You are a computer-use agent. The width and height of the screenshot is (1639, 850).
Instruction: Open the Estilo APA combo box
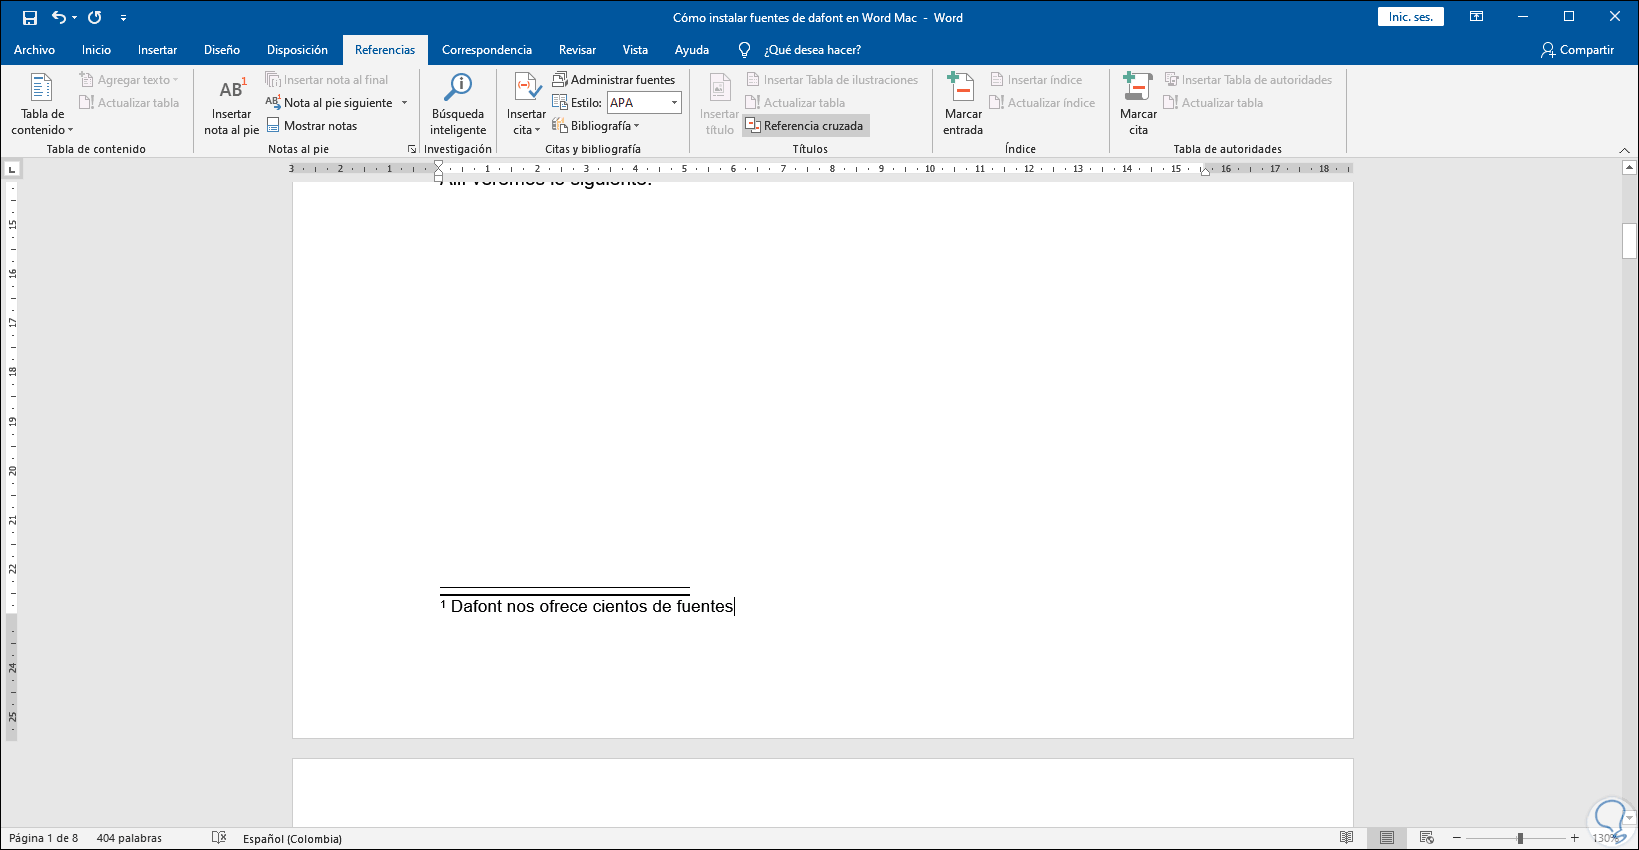(644, 103)
